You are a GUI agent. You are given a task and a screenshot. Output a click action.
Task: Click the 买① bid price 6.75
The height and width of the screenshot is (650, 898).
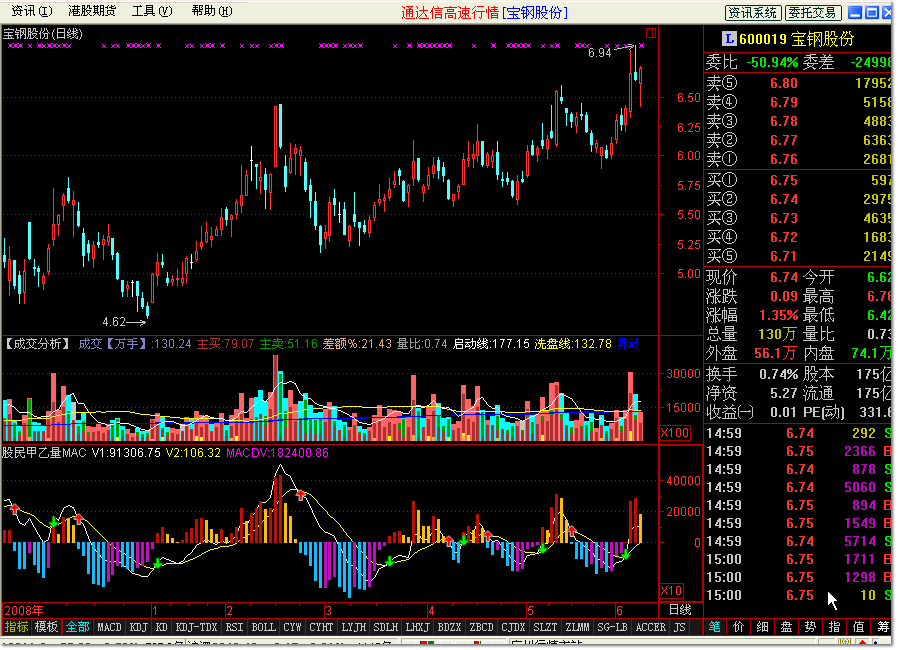point(783,180)
